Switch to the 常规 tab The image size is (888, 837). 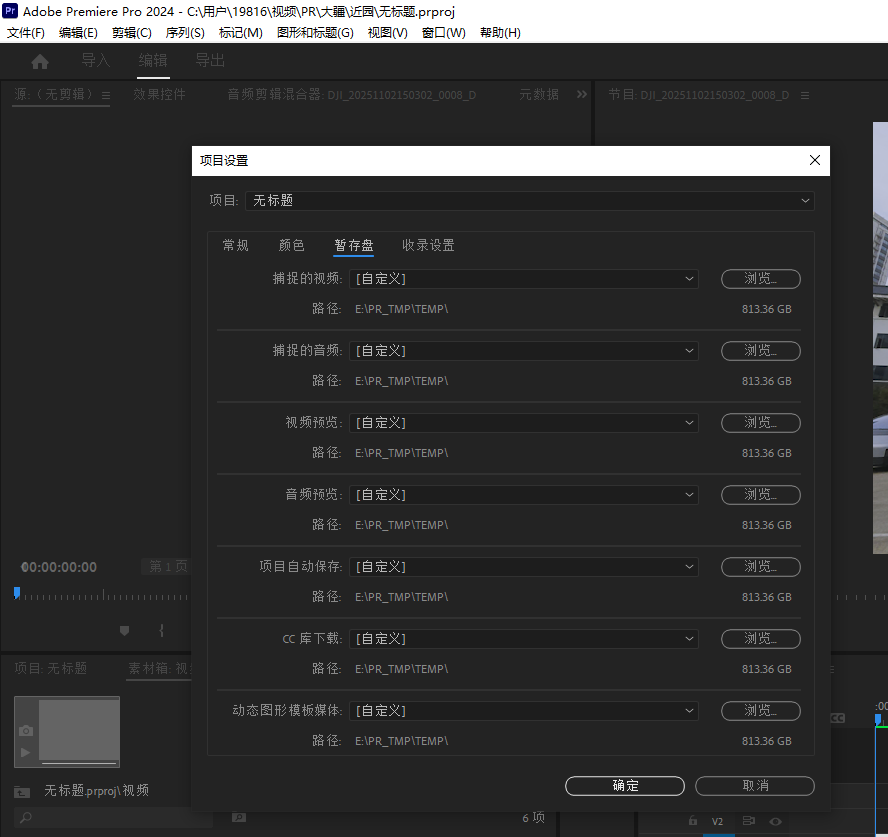[x=236, y=245]
